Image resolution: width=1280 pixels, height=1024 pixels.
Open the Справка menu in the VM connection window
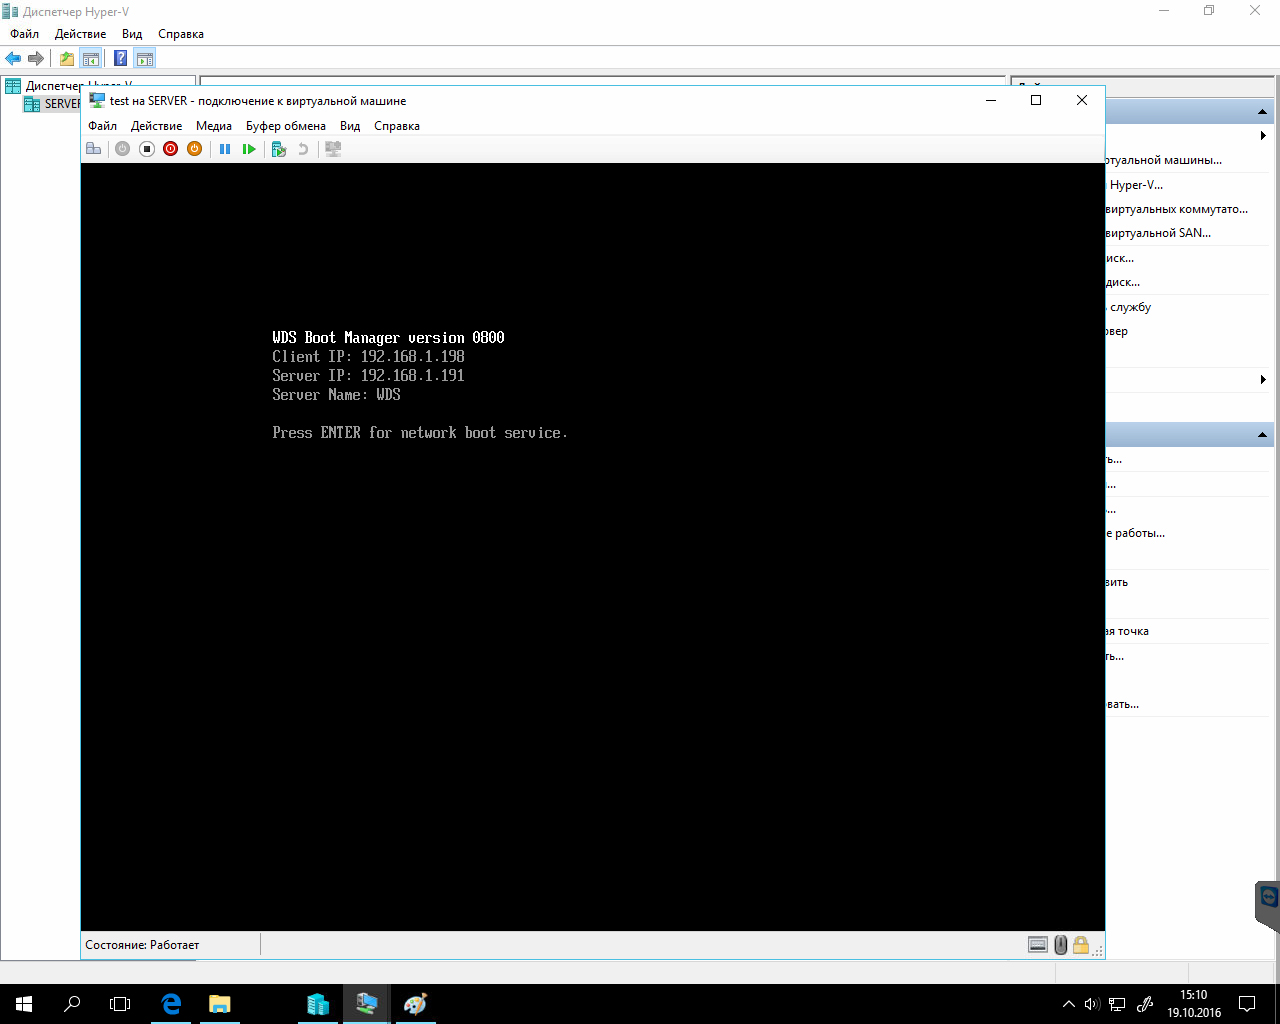coord(397,126)
